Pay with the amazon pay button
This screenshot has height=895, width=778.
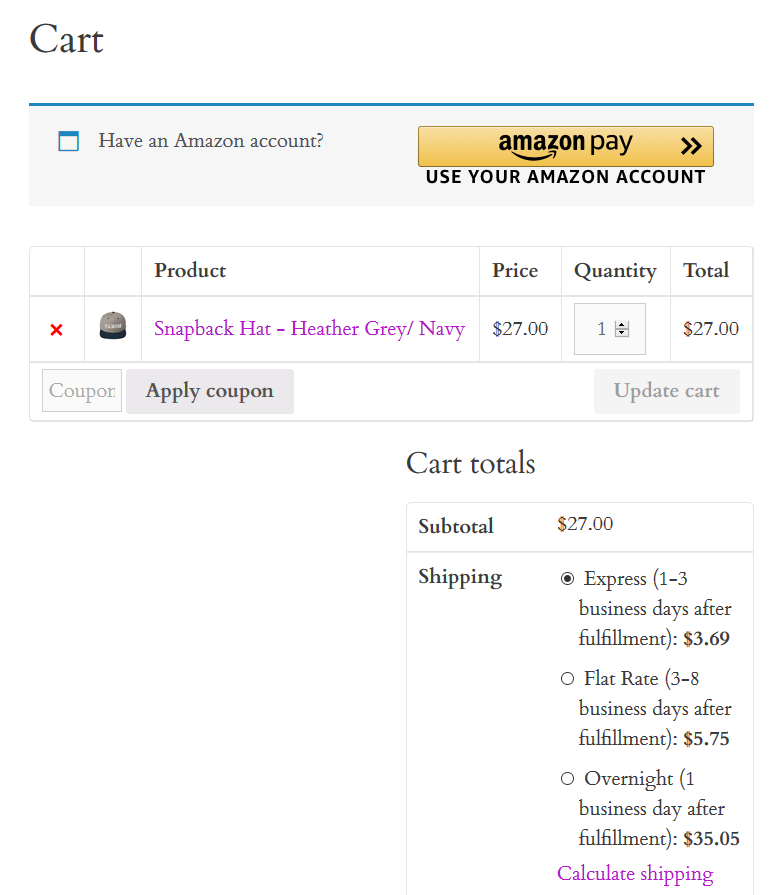click(566, 146)
